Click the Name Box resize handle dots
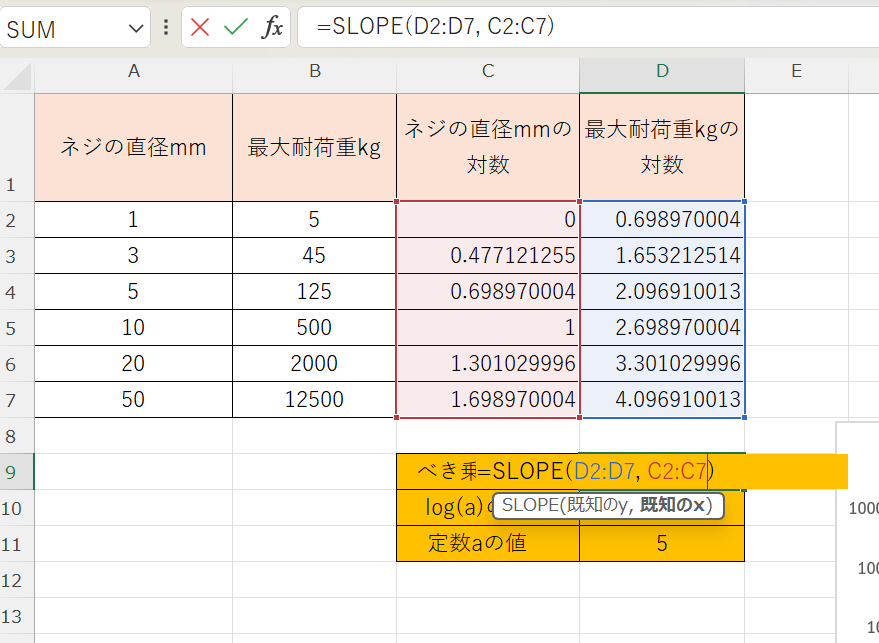 (x=166, y=28)
